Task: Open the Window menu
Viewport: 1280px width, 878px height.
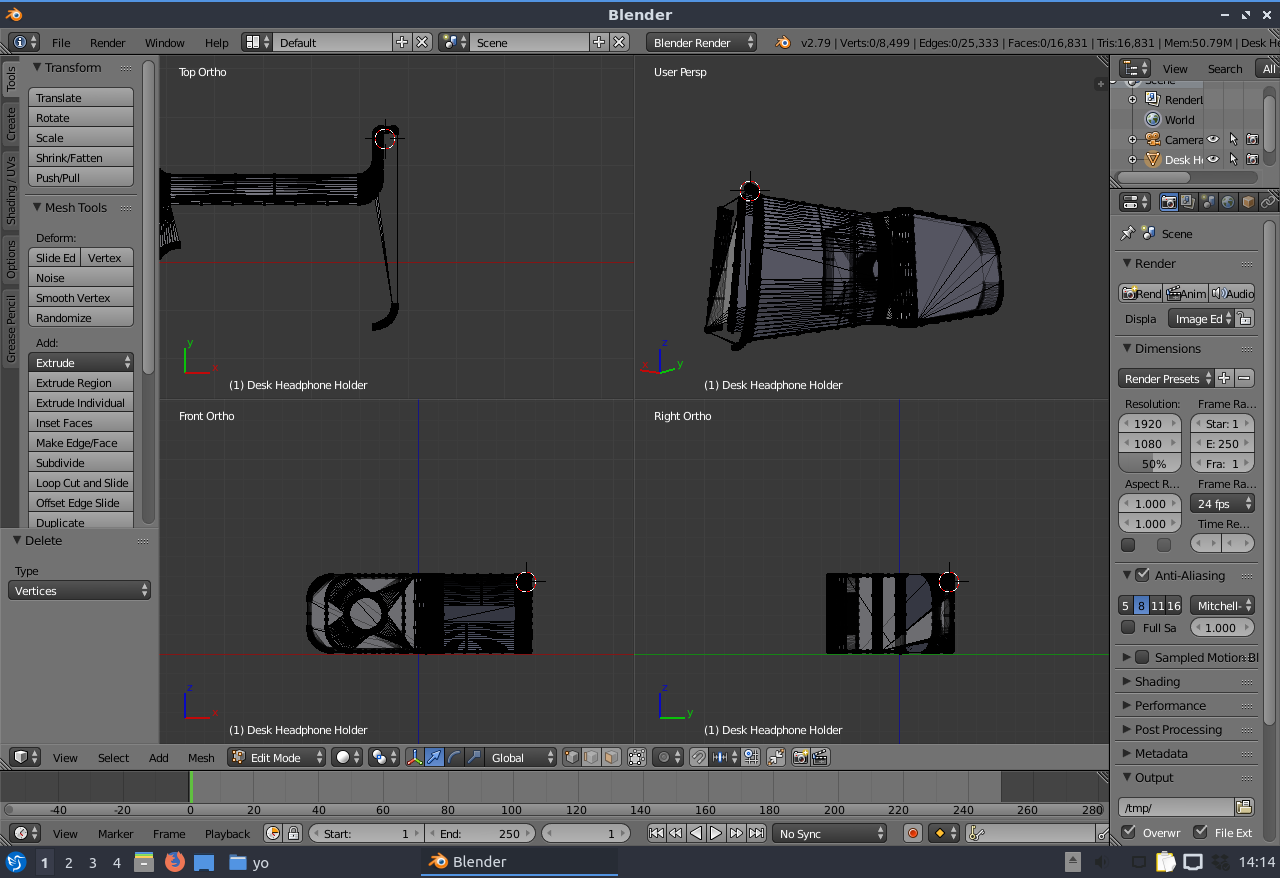Action: 164,43
